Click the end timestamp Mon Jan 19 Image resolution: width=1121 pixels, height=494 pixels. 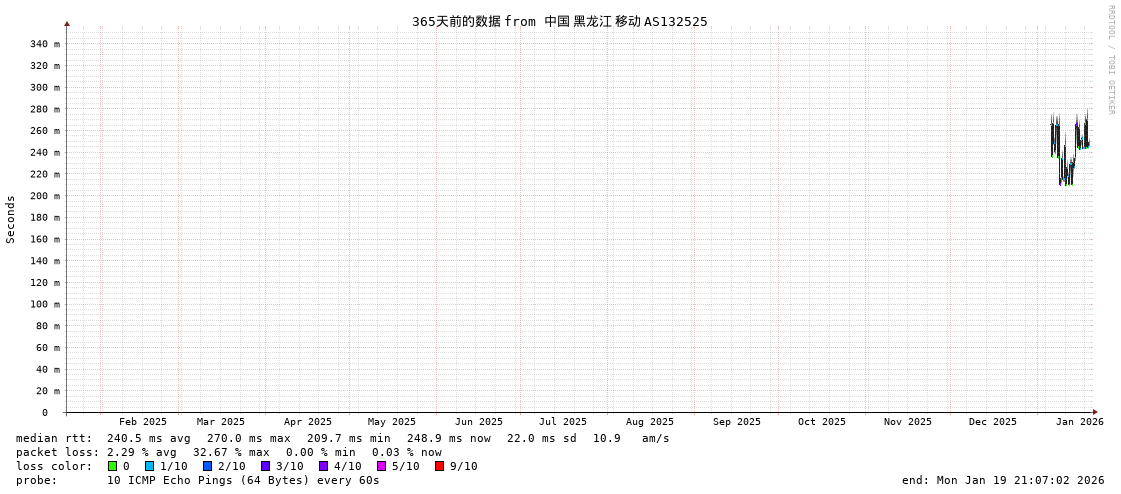pos(1003,480)
